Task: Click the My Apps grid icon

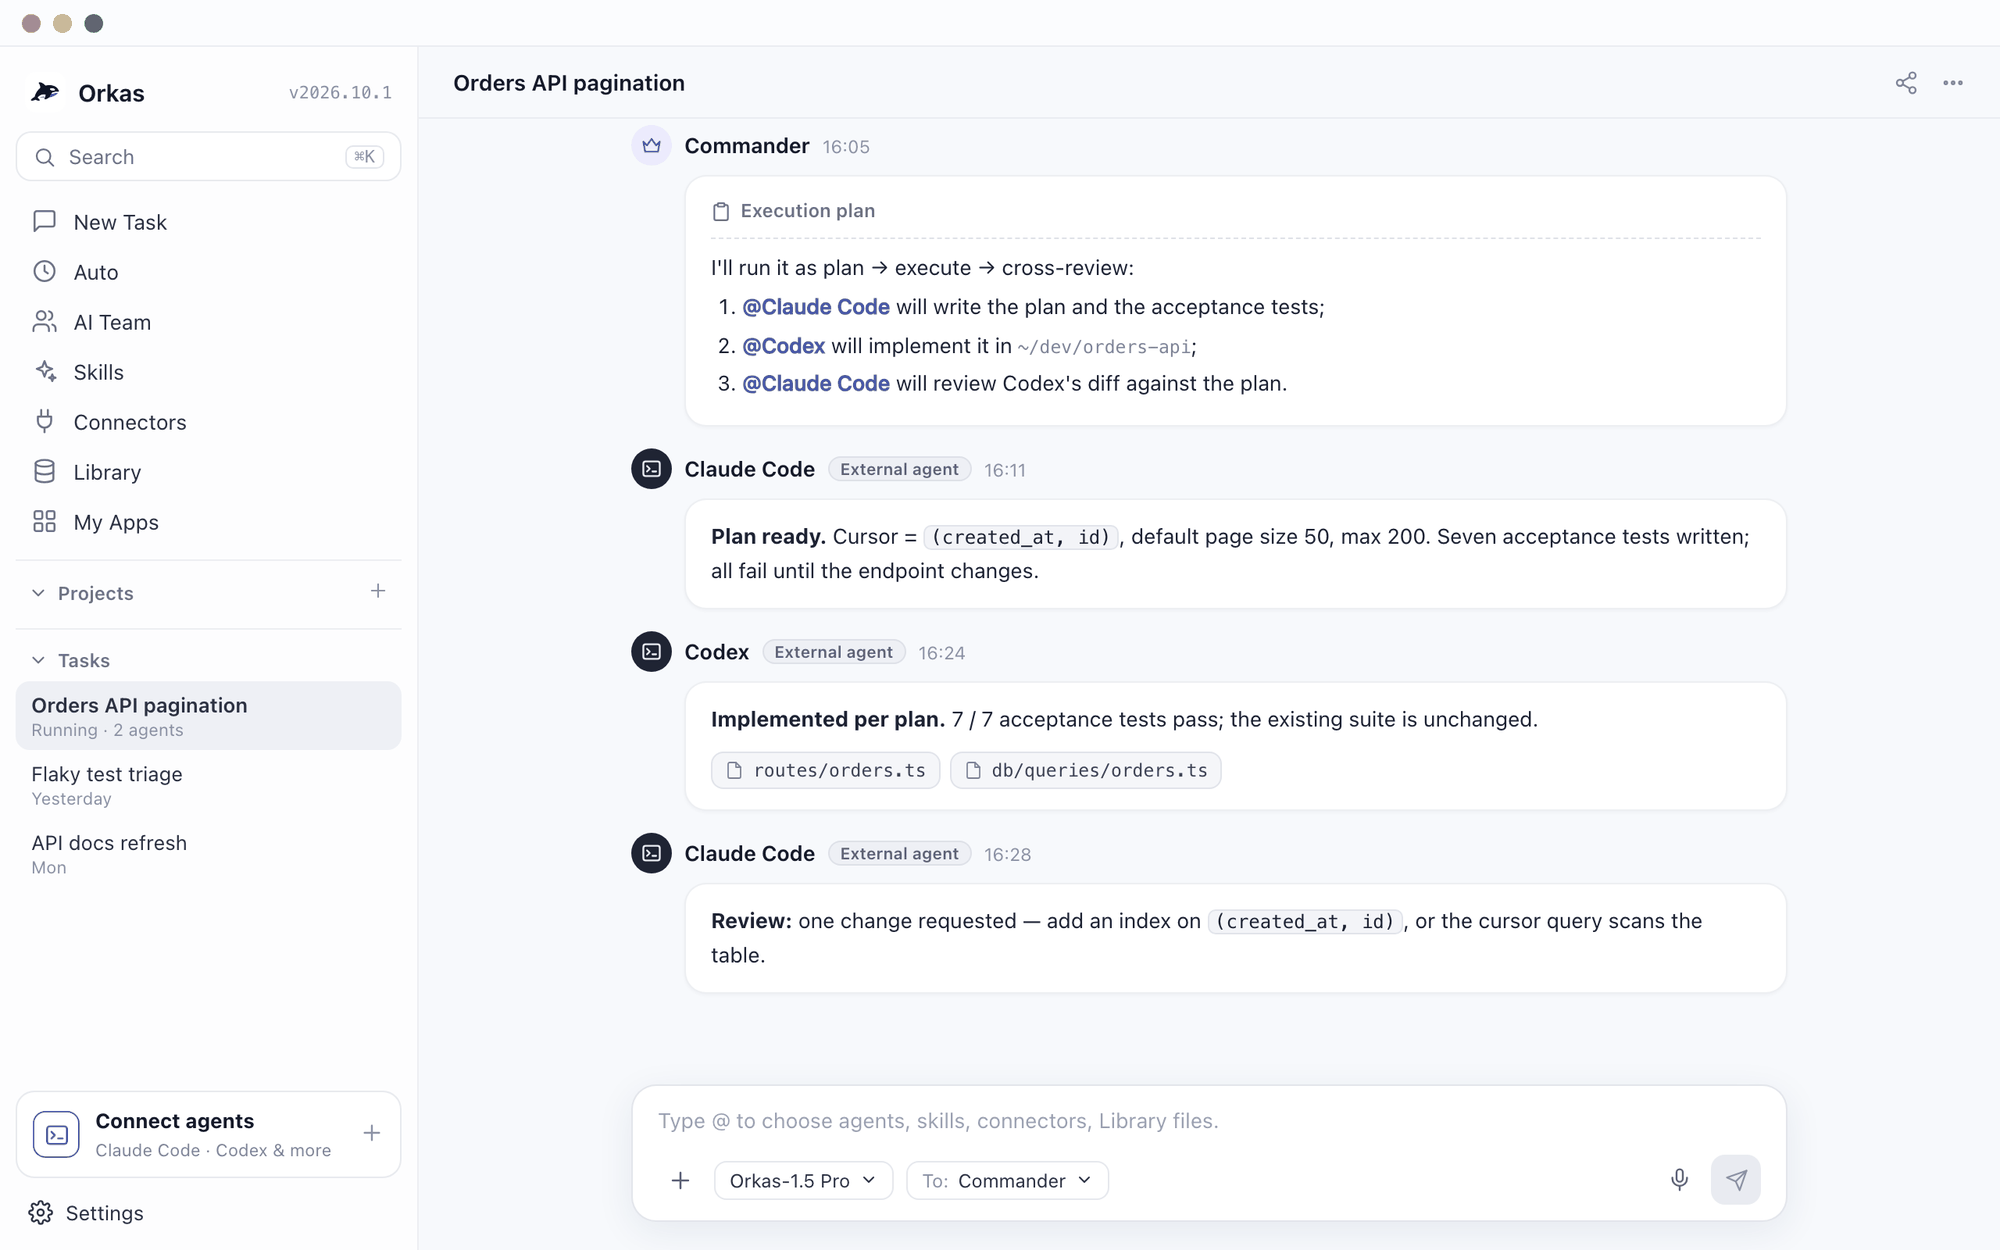Action: 44,521
